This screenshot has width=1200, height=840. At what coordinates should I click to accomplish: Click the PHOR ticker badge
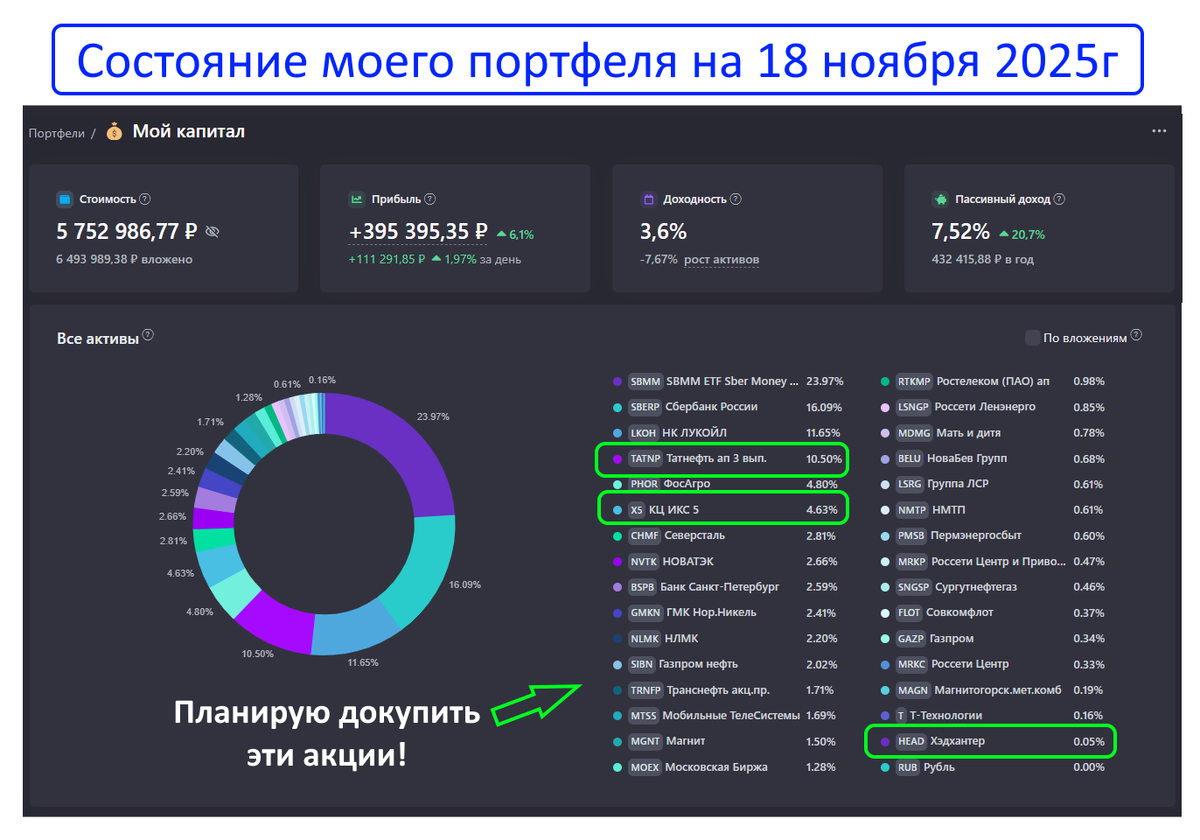(x=644, y=484)
